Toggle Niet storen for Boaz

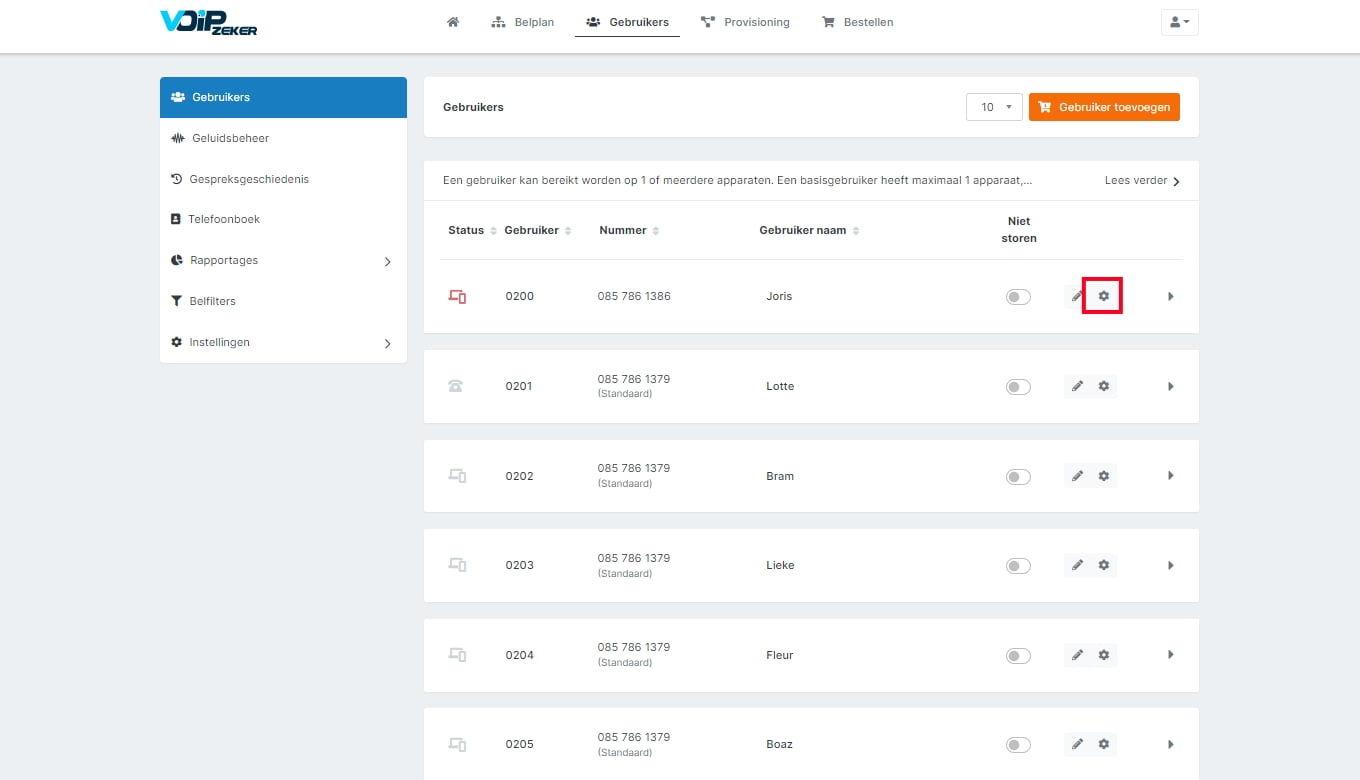[x=1018, y=745]
